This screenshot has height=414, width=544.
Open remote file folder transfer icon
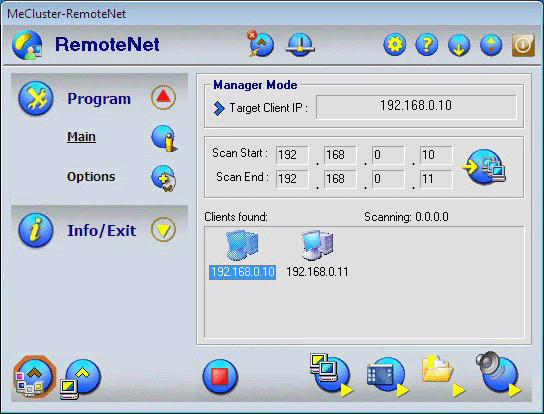click(442, 375)
